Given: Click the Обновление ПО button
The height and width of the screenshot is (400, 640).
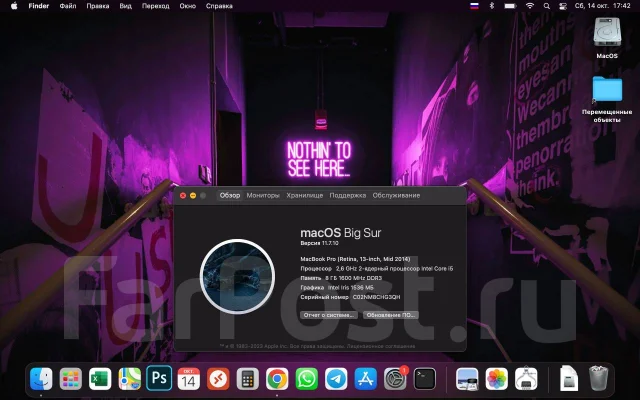Looking at the screenshot, I should pos(391,315).
